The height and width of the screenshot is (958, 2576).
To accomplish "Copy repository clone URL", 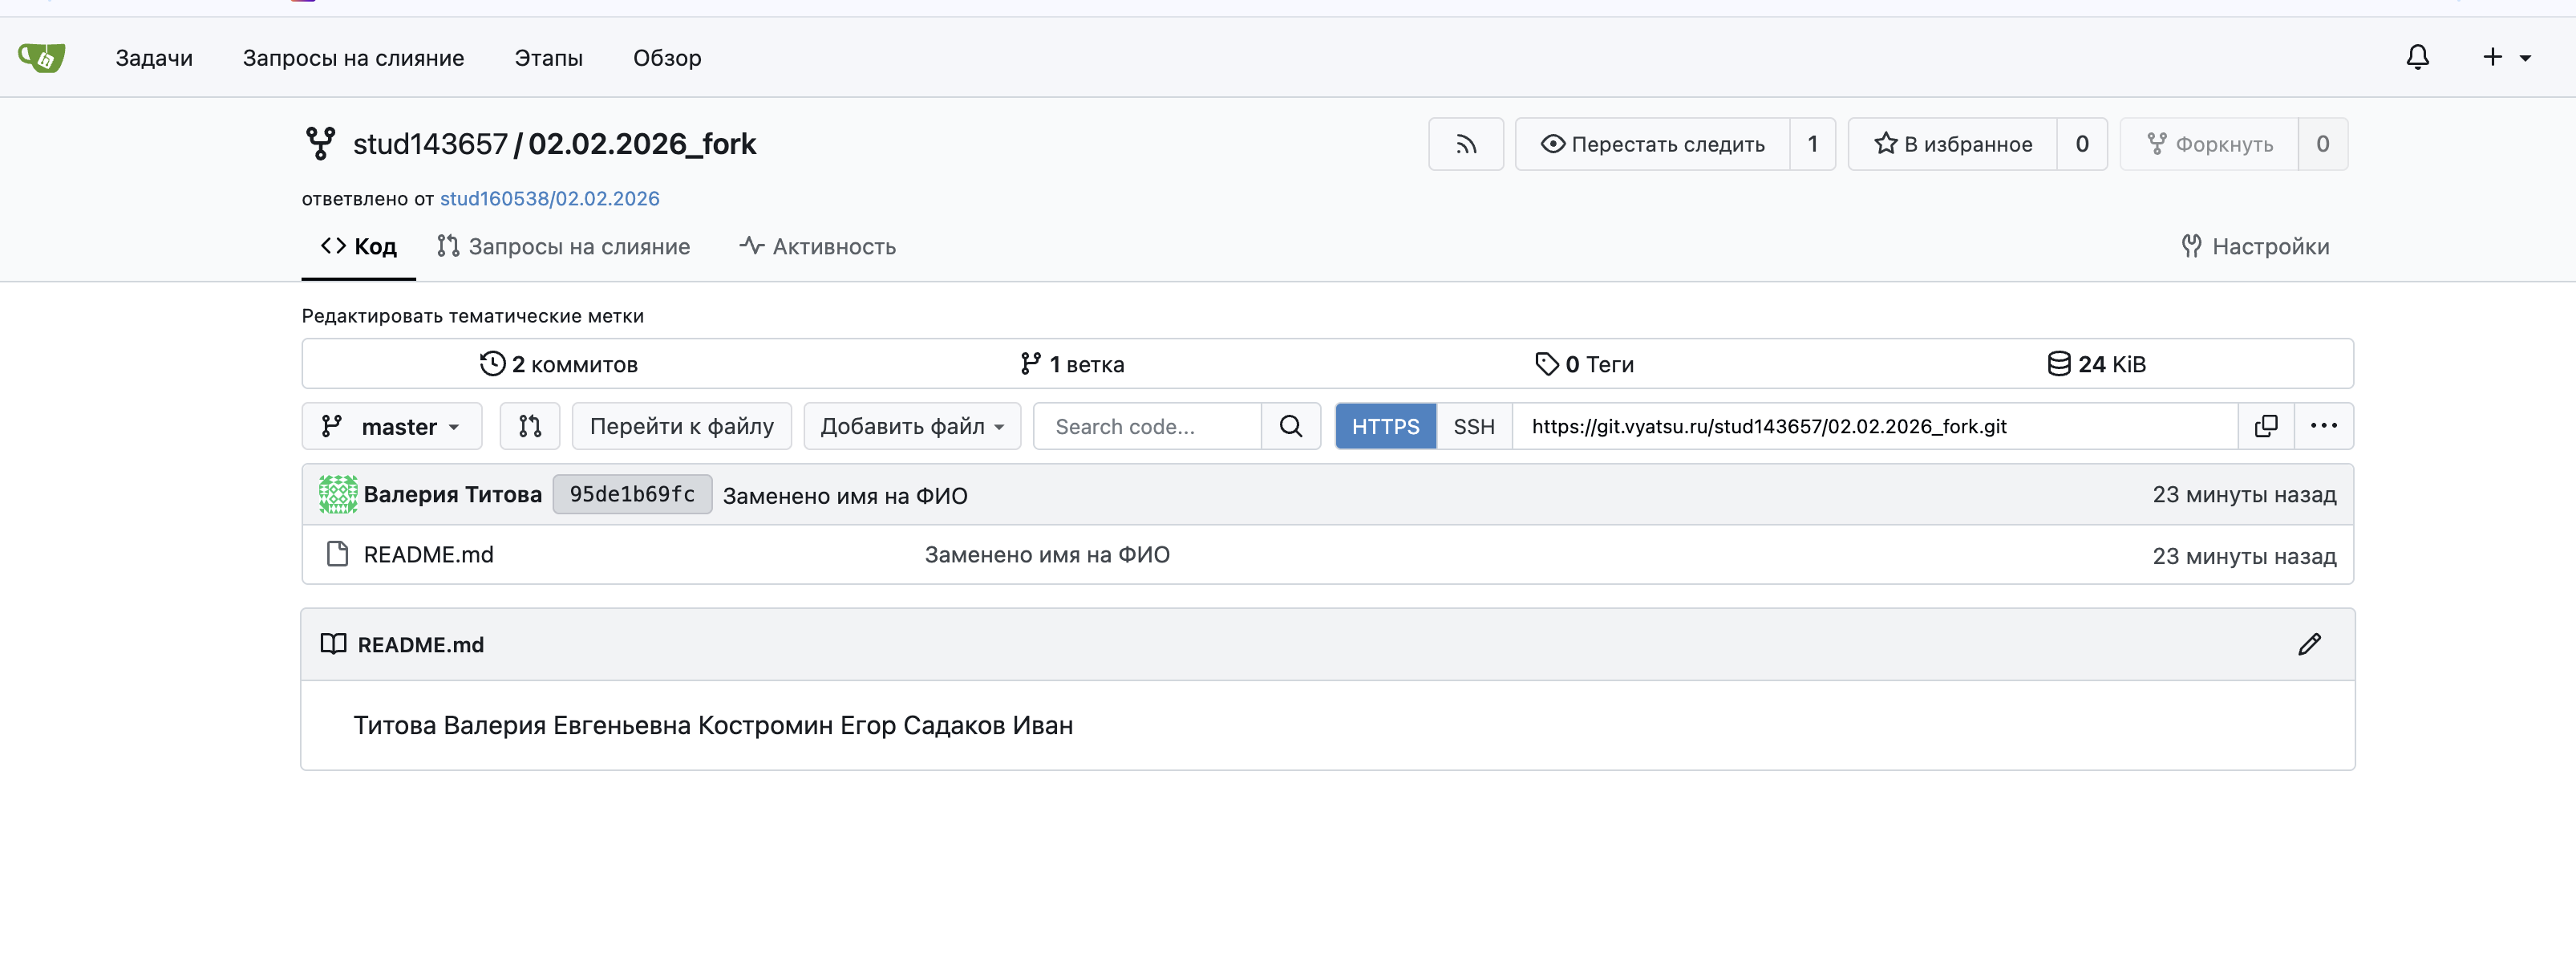I will pyautogui.click(x=2265, y=427).
